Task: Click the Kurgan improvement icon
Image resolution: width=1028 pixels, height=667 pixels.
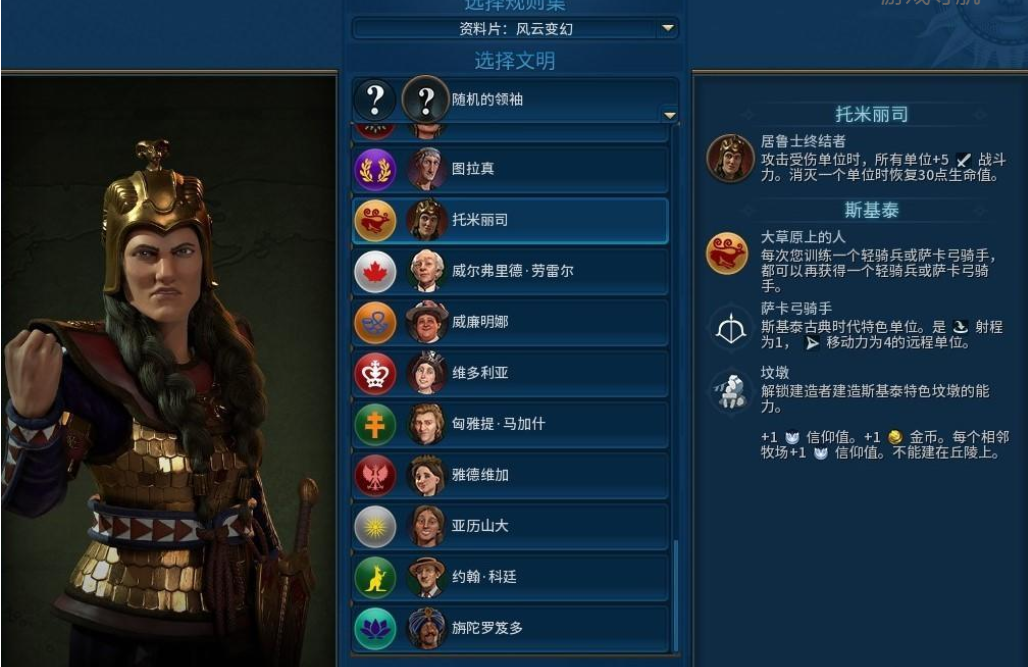Action: point(730,391)
